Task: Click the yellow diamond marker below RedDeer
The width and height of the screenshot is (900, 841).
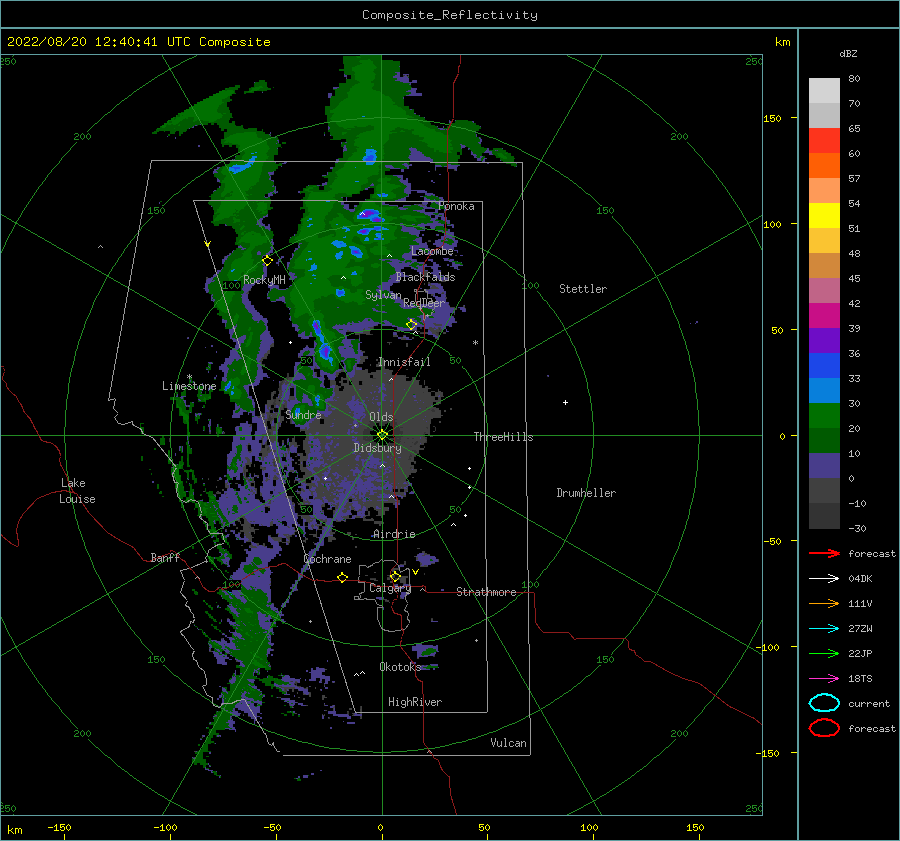Action: 412,325
